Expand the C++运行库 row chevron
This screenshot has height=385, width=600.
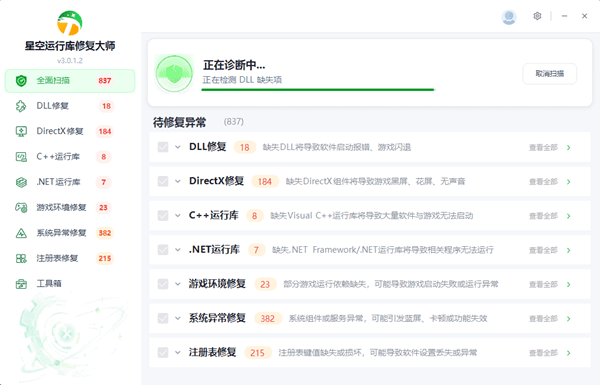(178, 215)
